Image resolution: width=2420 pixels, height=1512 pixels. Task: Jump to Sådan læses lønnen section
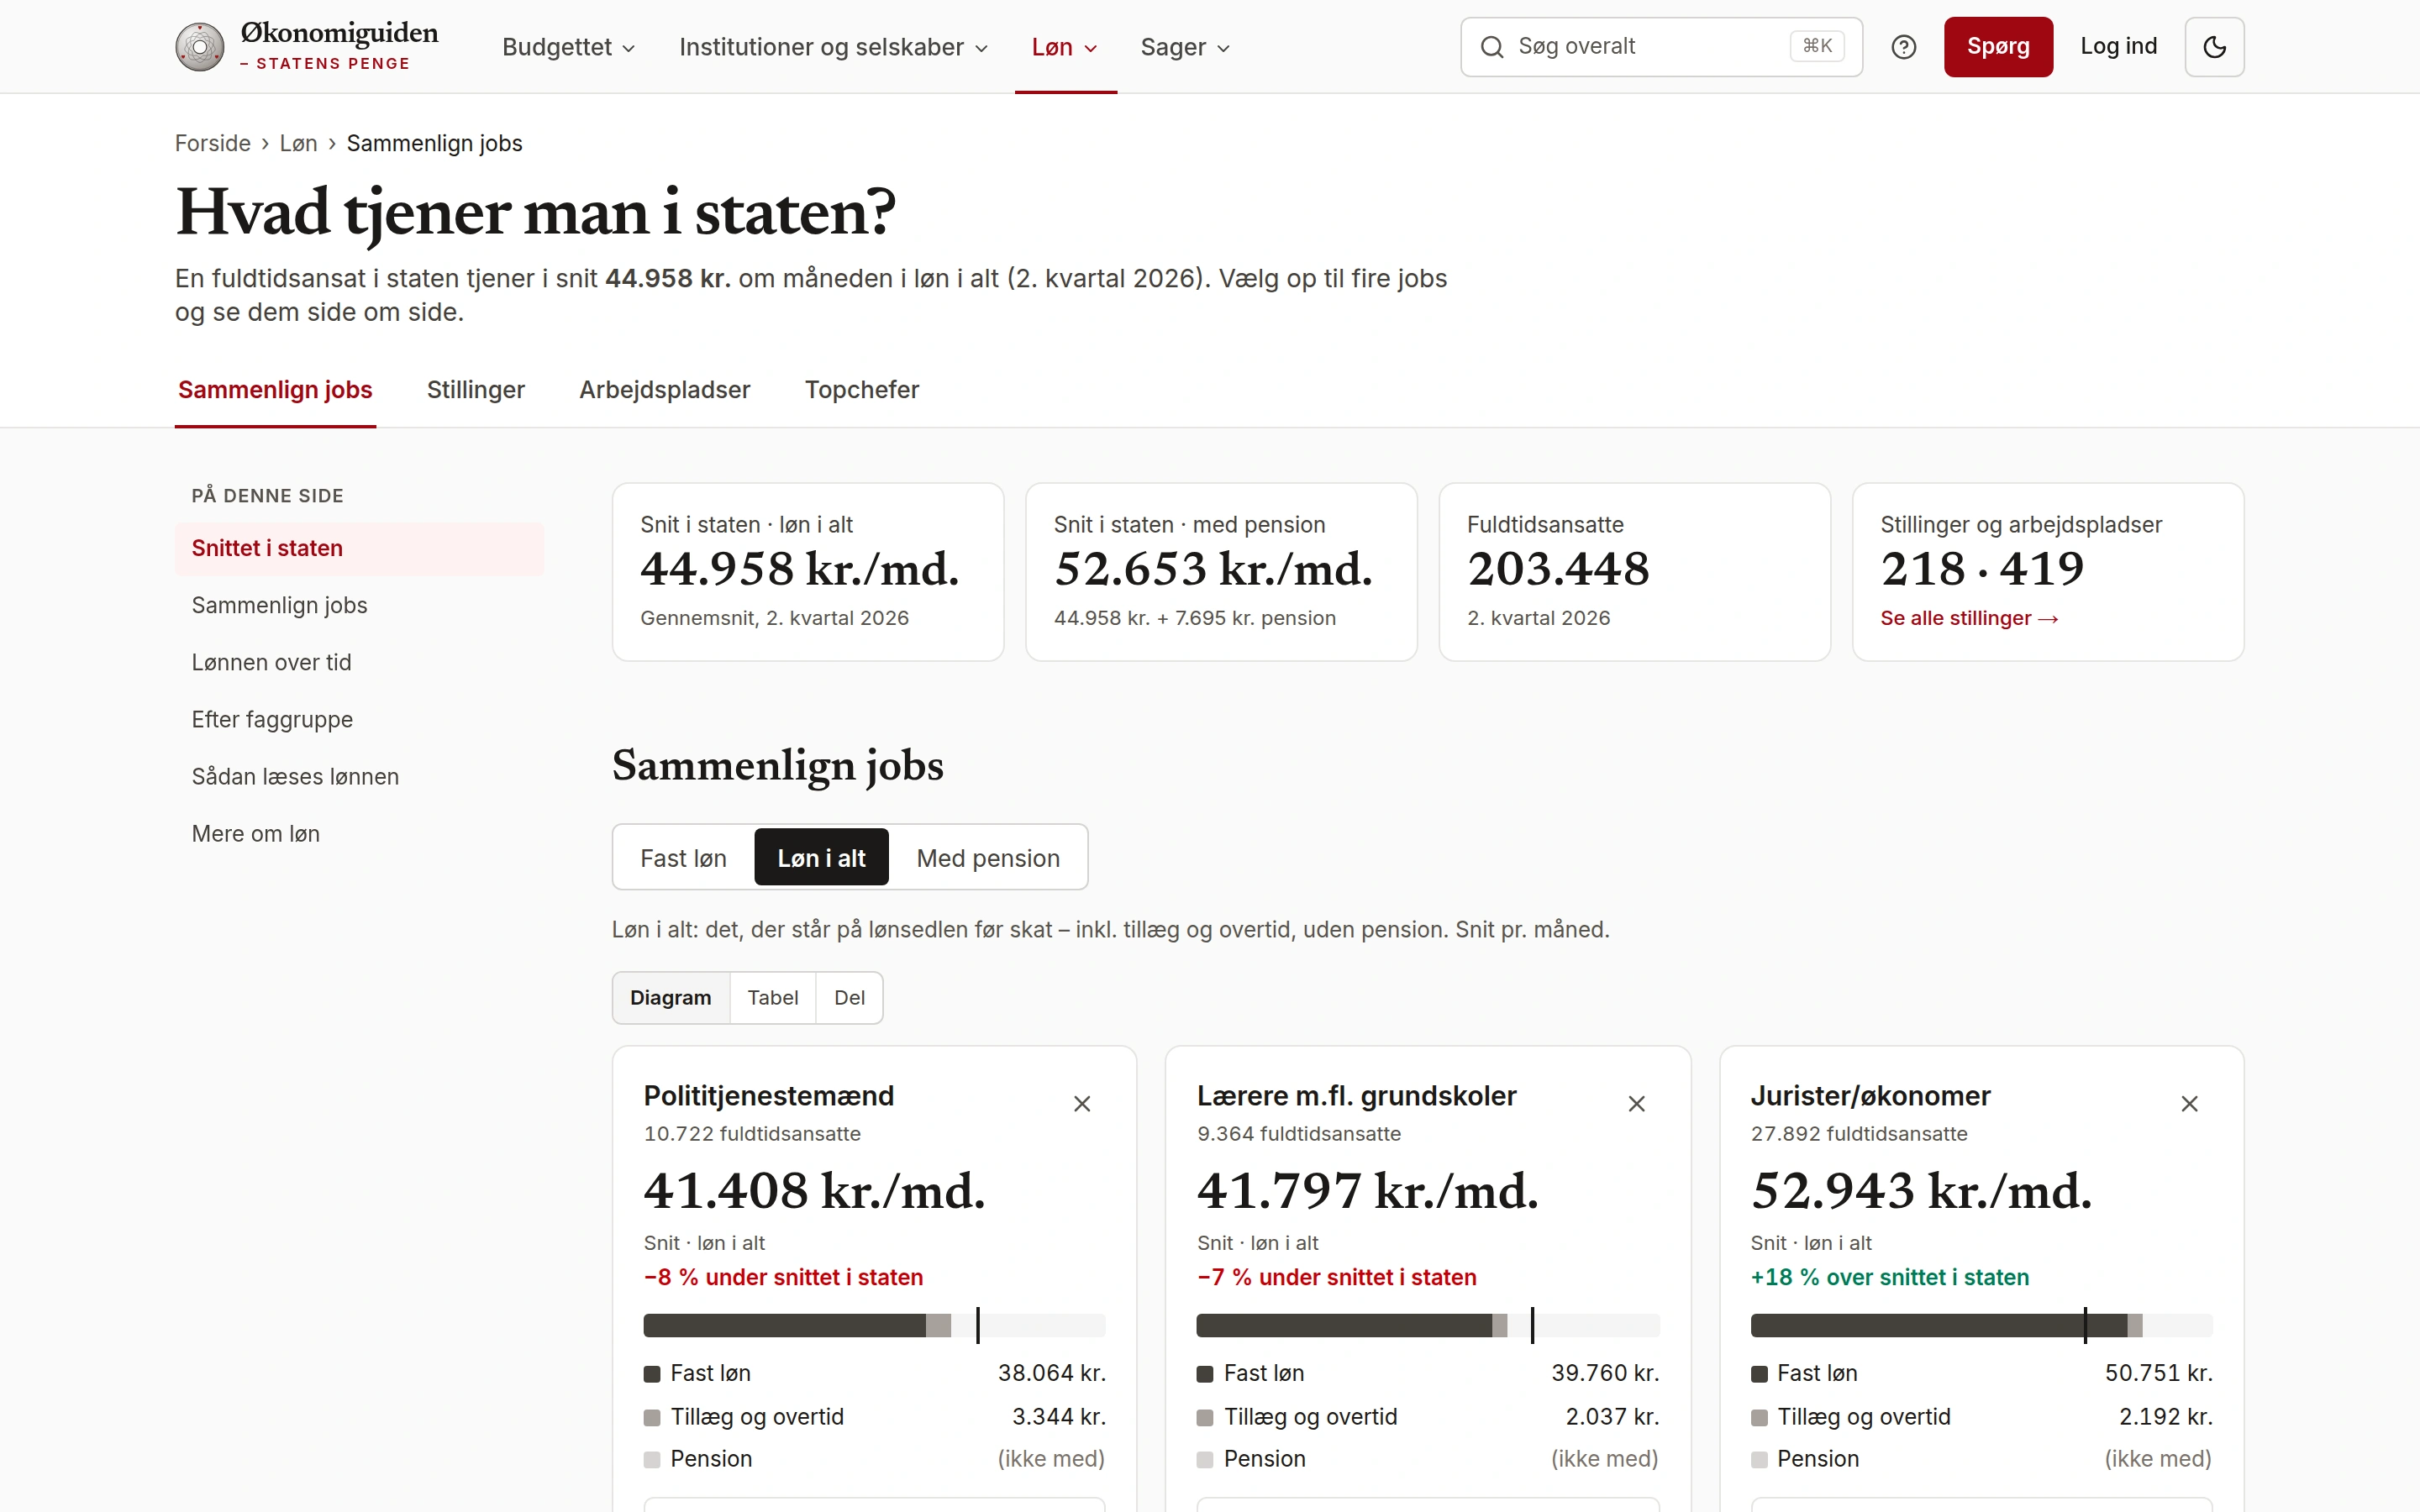pos(359,776)
